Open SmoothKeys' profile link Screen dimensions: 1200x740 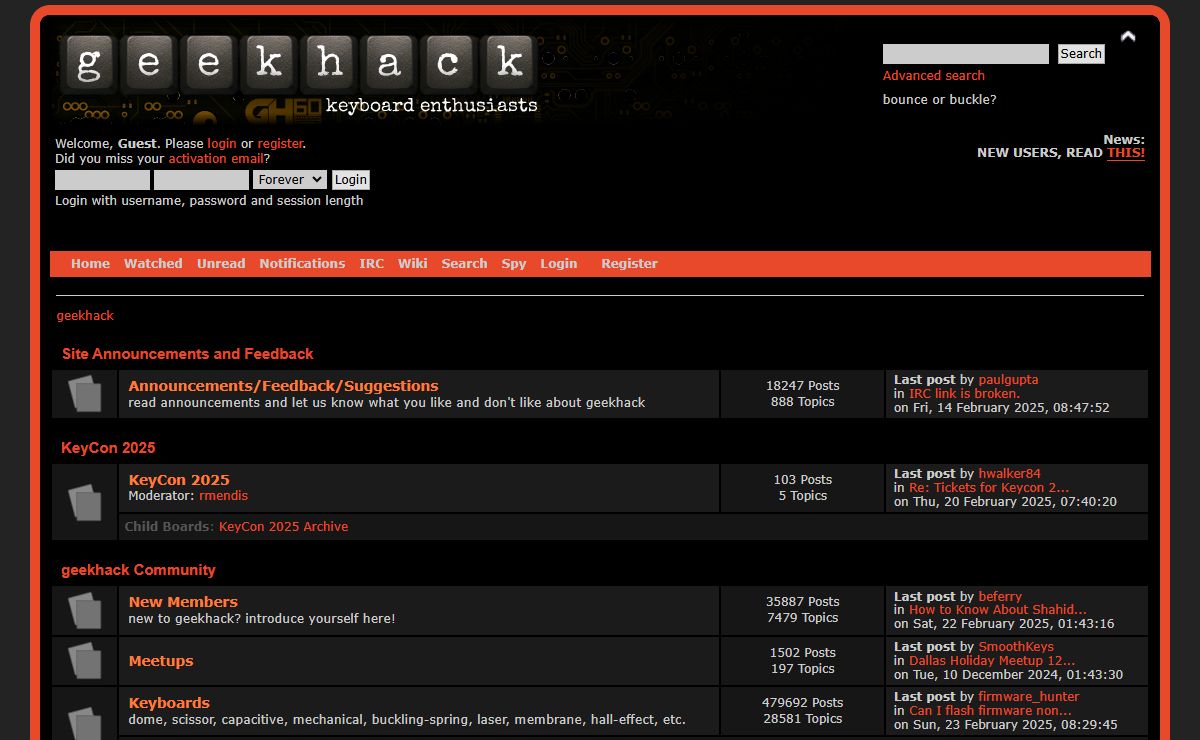coord(1016,647)
